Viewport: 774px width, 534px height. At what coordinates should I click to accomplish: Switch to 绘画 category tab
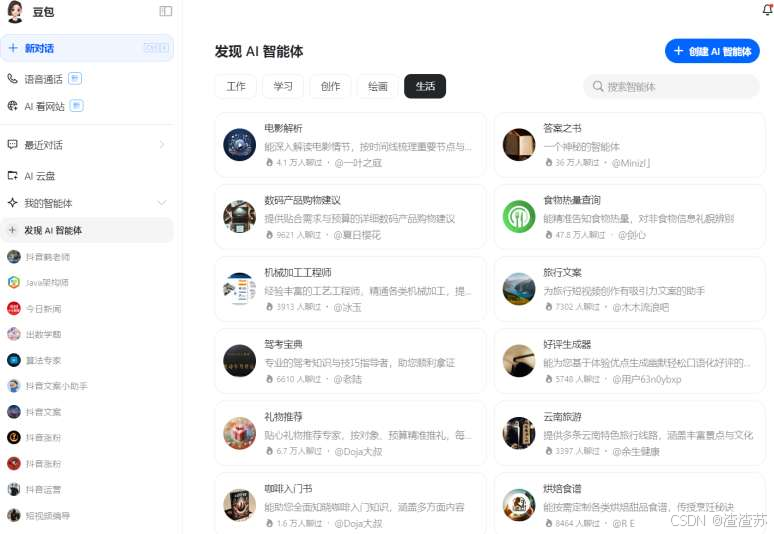click(378, 86)
